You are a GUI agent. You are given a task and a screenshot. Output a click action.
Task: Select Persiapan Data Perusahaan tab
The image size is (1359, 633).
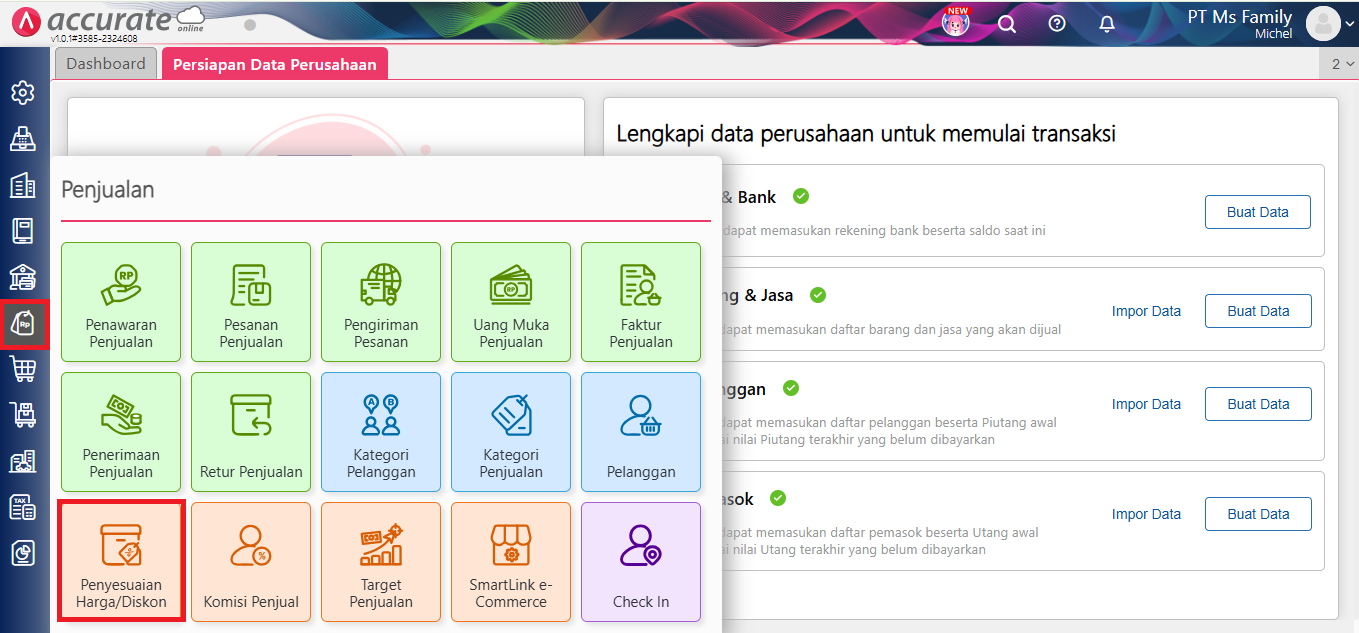(x=275, y=64)
